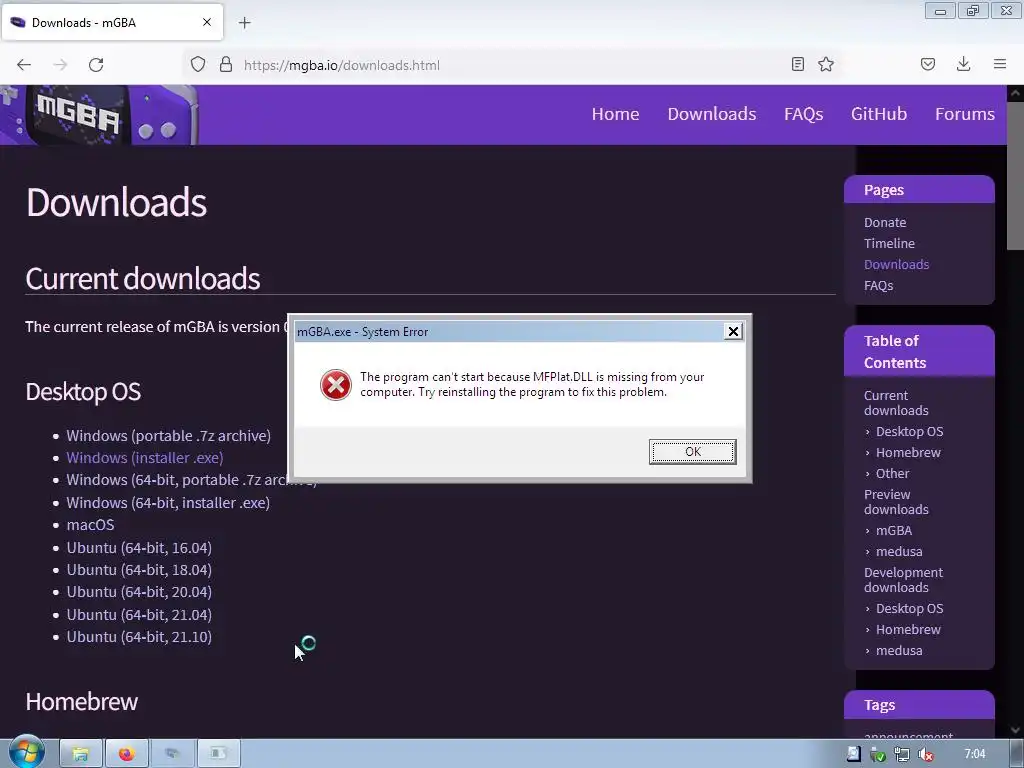Download Windows (64-bit, installer .exe)
Screen dimensions: 1024x768
pos(168,503)
